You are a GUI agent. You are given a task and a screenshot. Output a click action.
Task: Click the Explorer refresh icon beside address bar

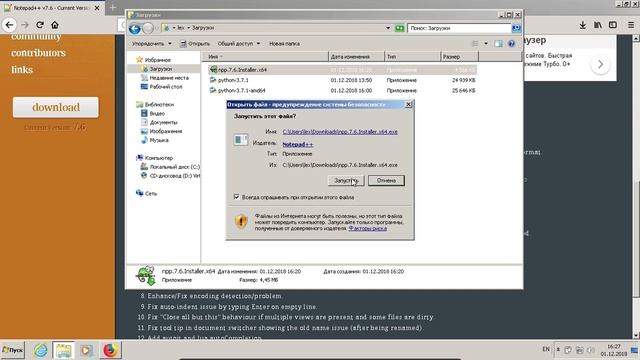click(400, 28)
